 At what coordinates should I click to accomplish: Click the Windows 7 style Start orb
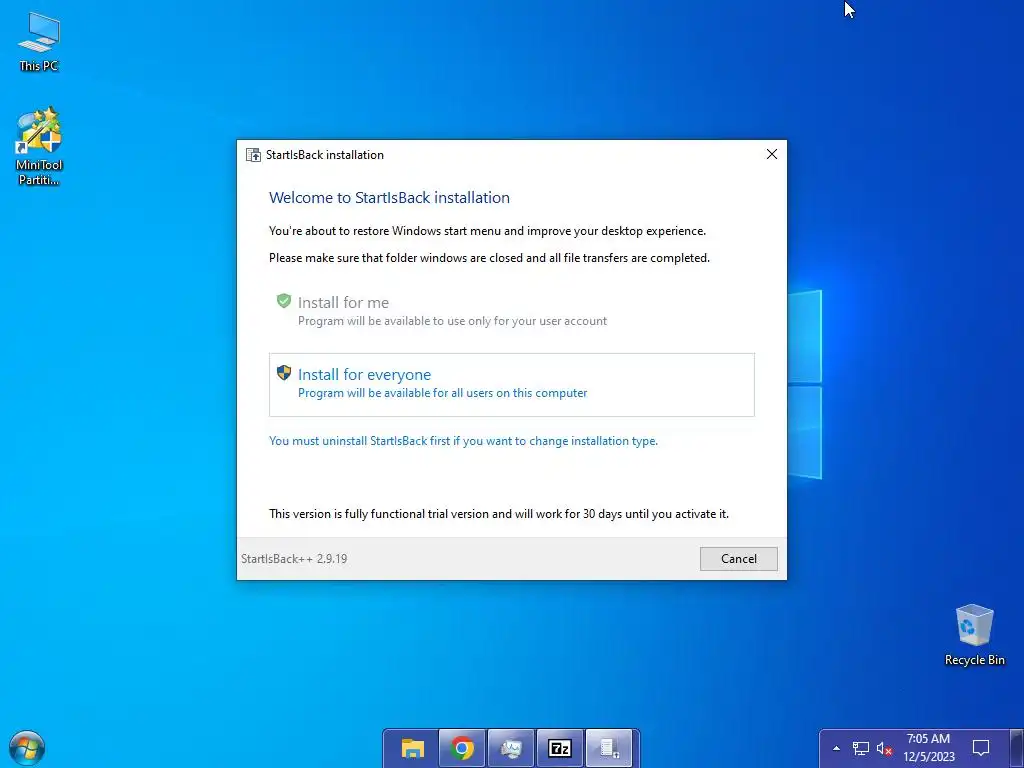[x=27, y=748]
